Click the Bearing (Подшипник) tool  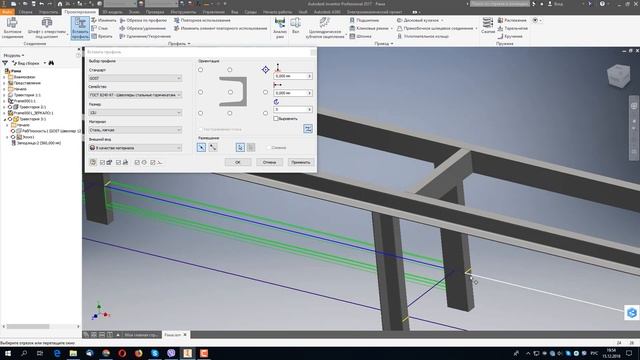coord(364,20)
